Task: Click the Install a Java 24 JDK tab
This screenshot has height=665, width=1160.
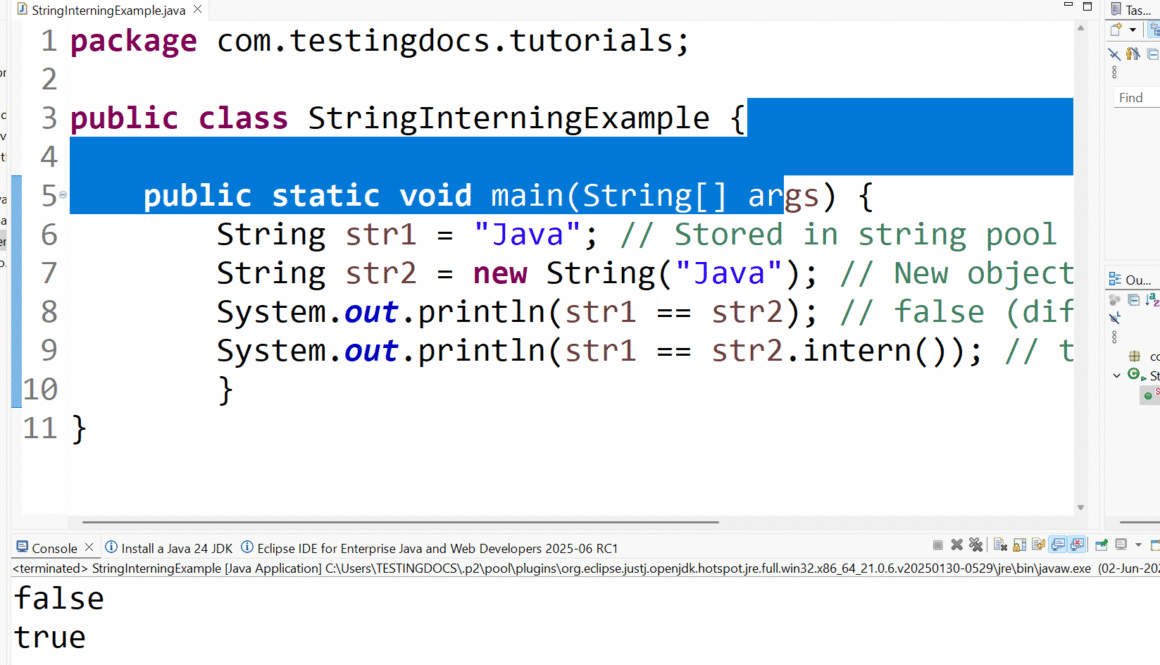Action: [168, 548]
